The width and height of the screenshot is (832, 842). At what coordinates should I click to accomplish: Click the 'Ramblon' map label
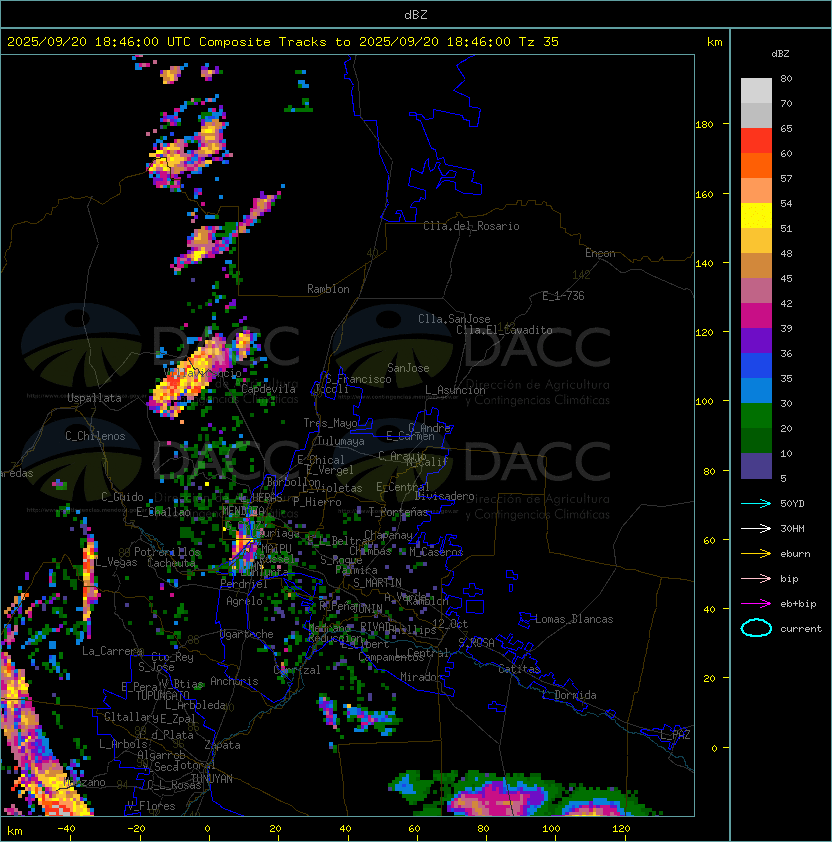pos(328,289)
